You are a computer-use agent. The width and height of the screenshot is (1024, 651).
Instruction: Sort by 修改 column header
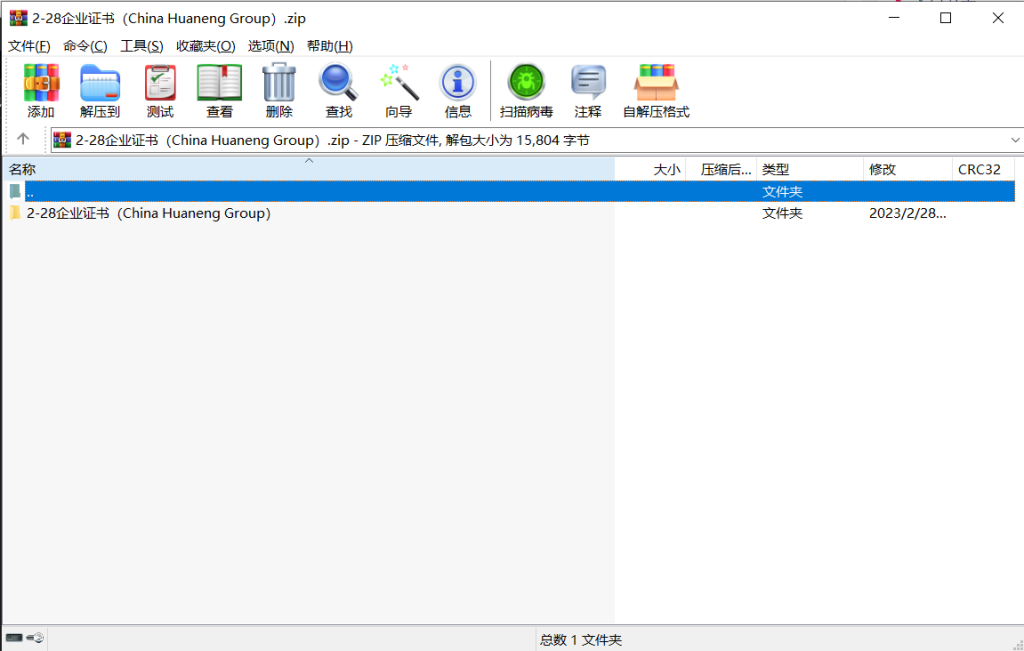[x=882, y=170]
